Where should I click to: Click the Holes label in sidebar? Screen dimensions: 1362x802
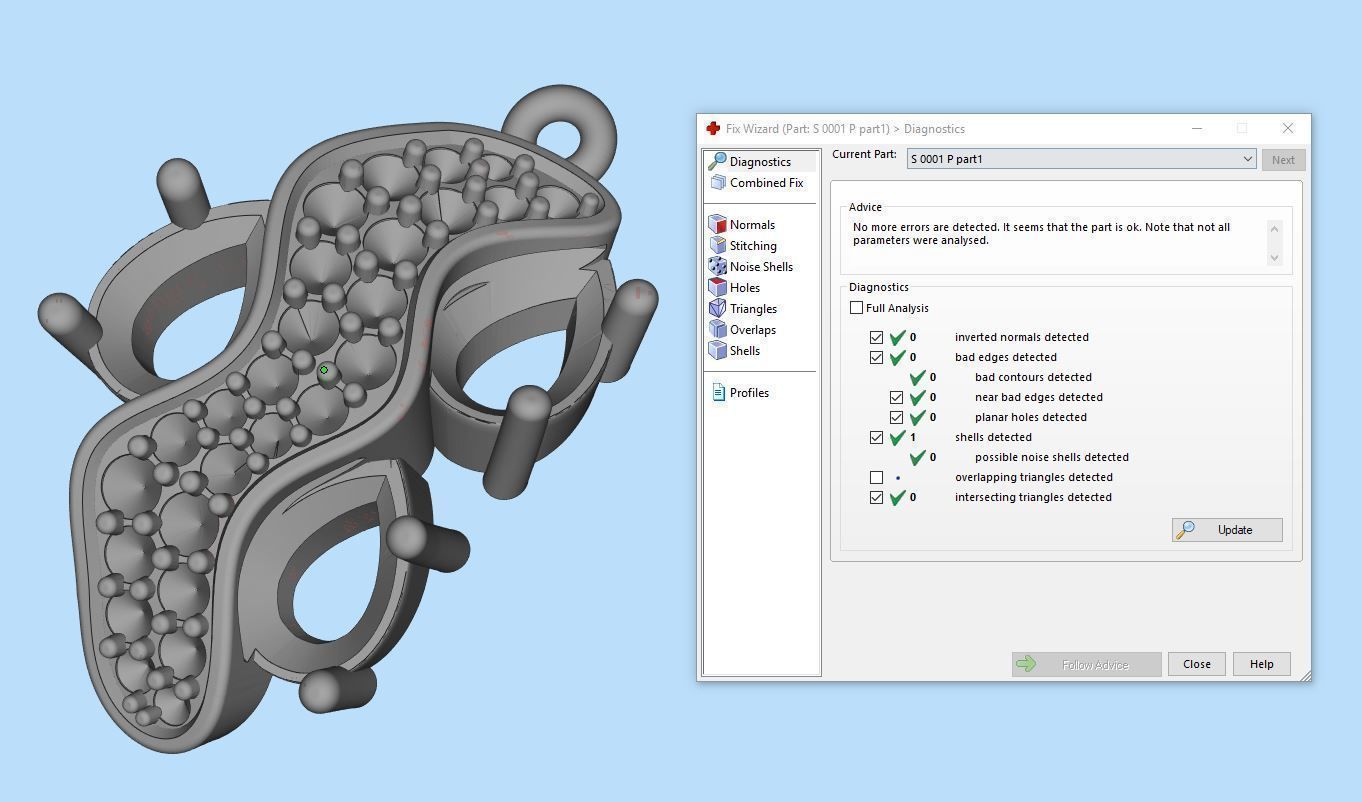tap(745, 287)
